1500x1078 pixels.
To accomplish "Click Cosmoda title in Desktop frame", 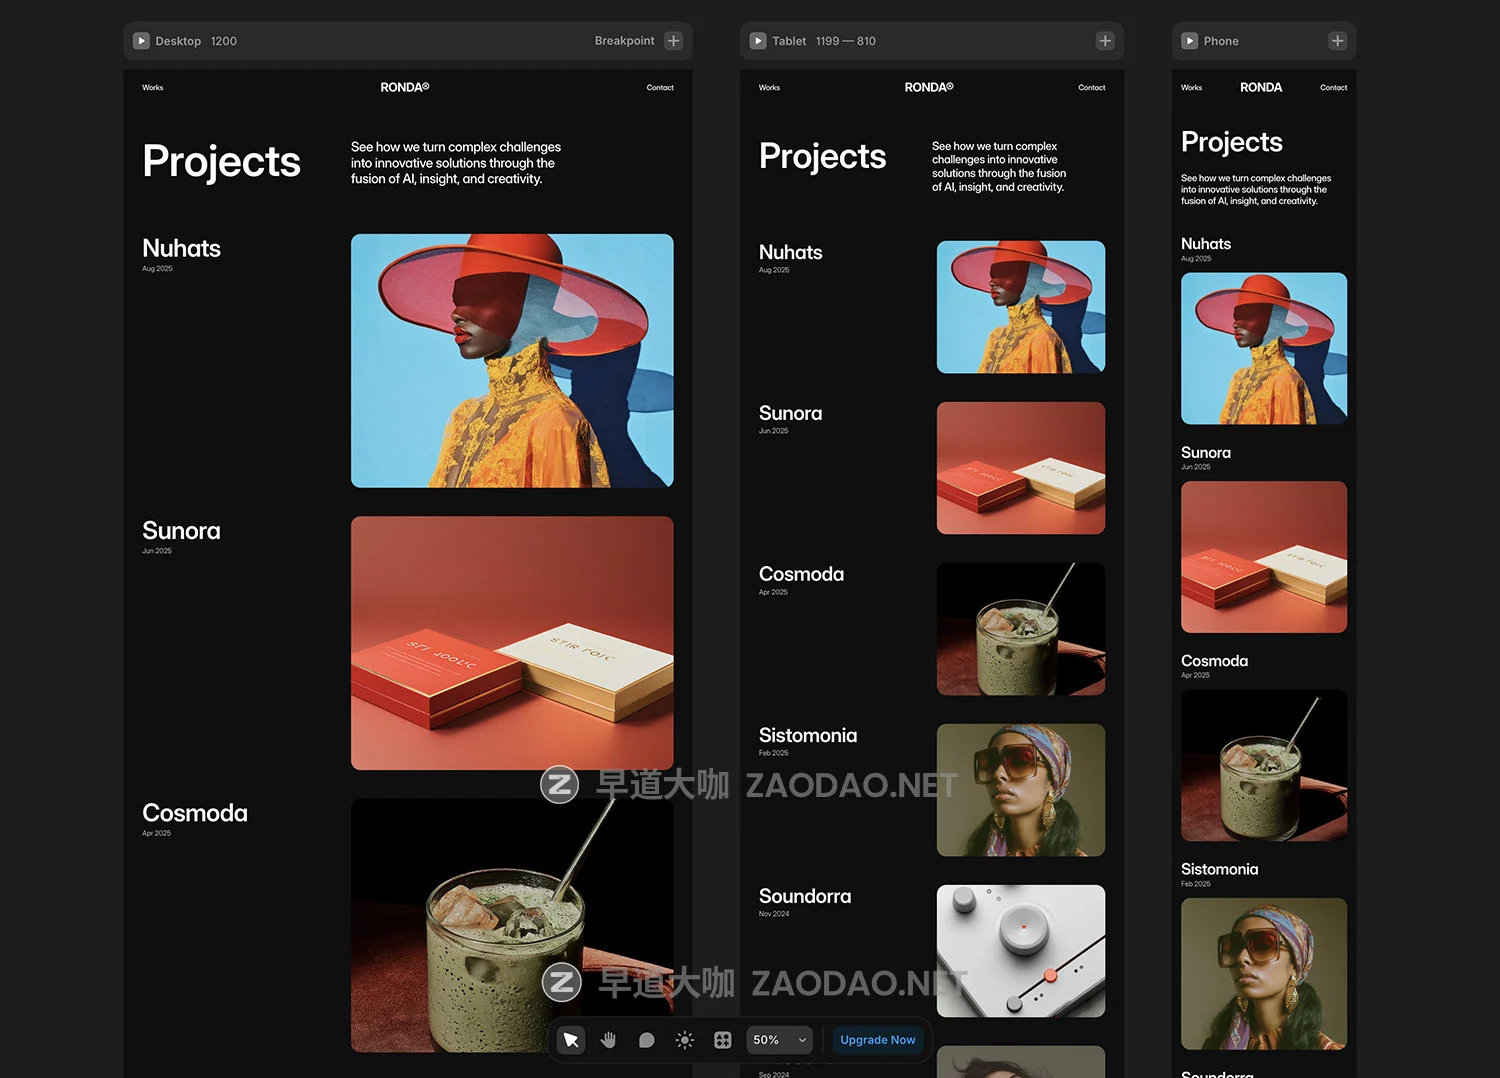I will [195, 813].
